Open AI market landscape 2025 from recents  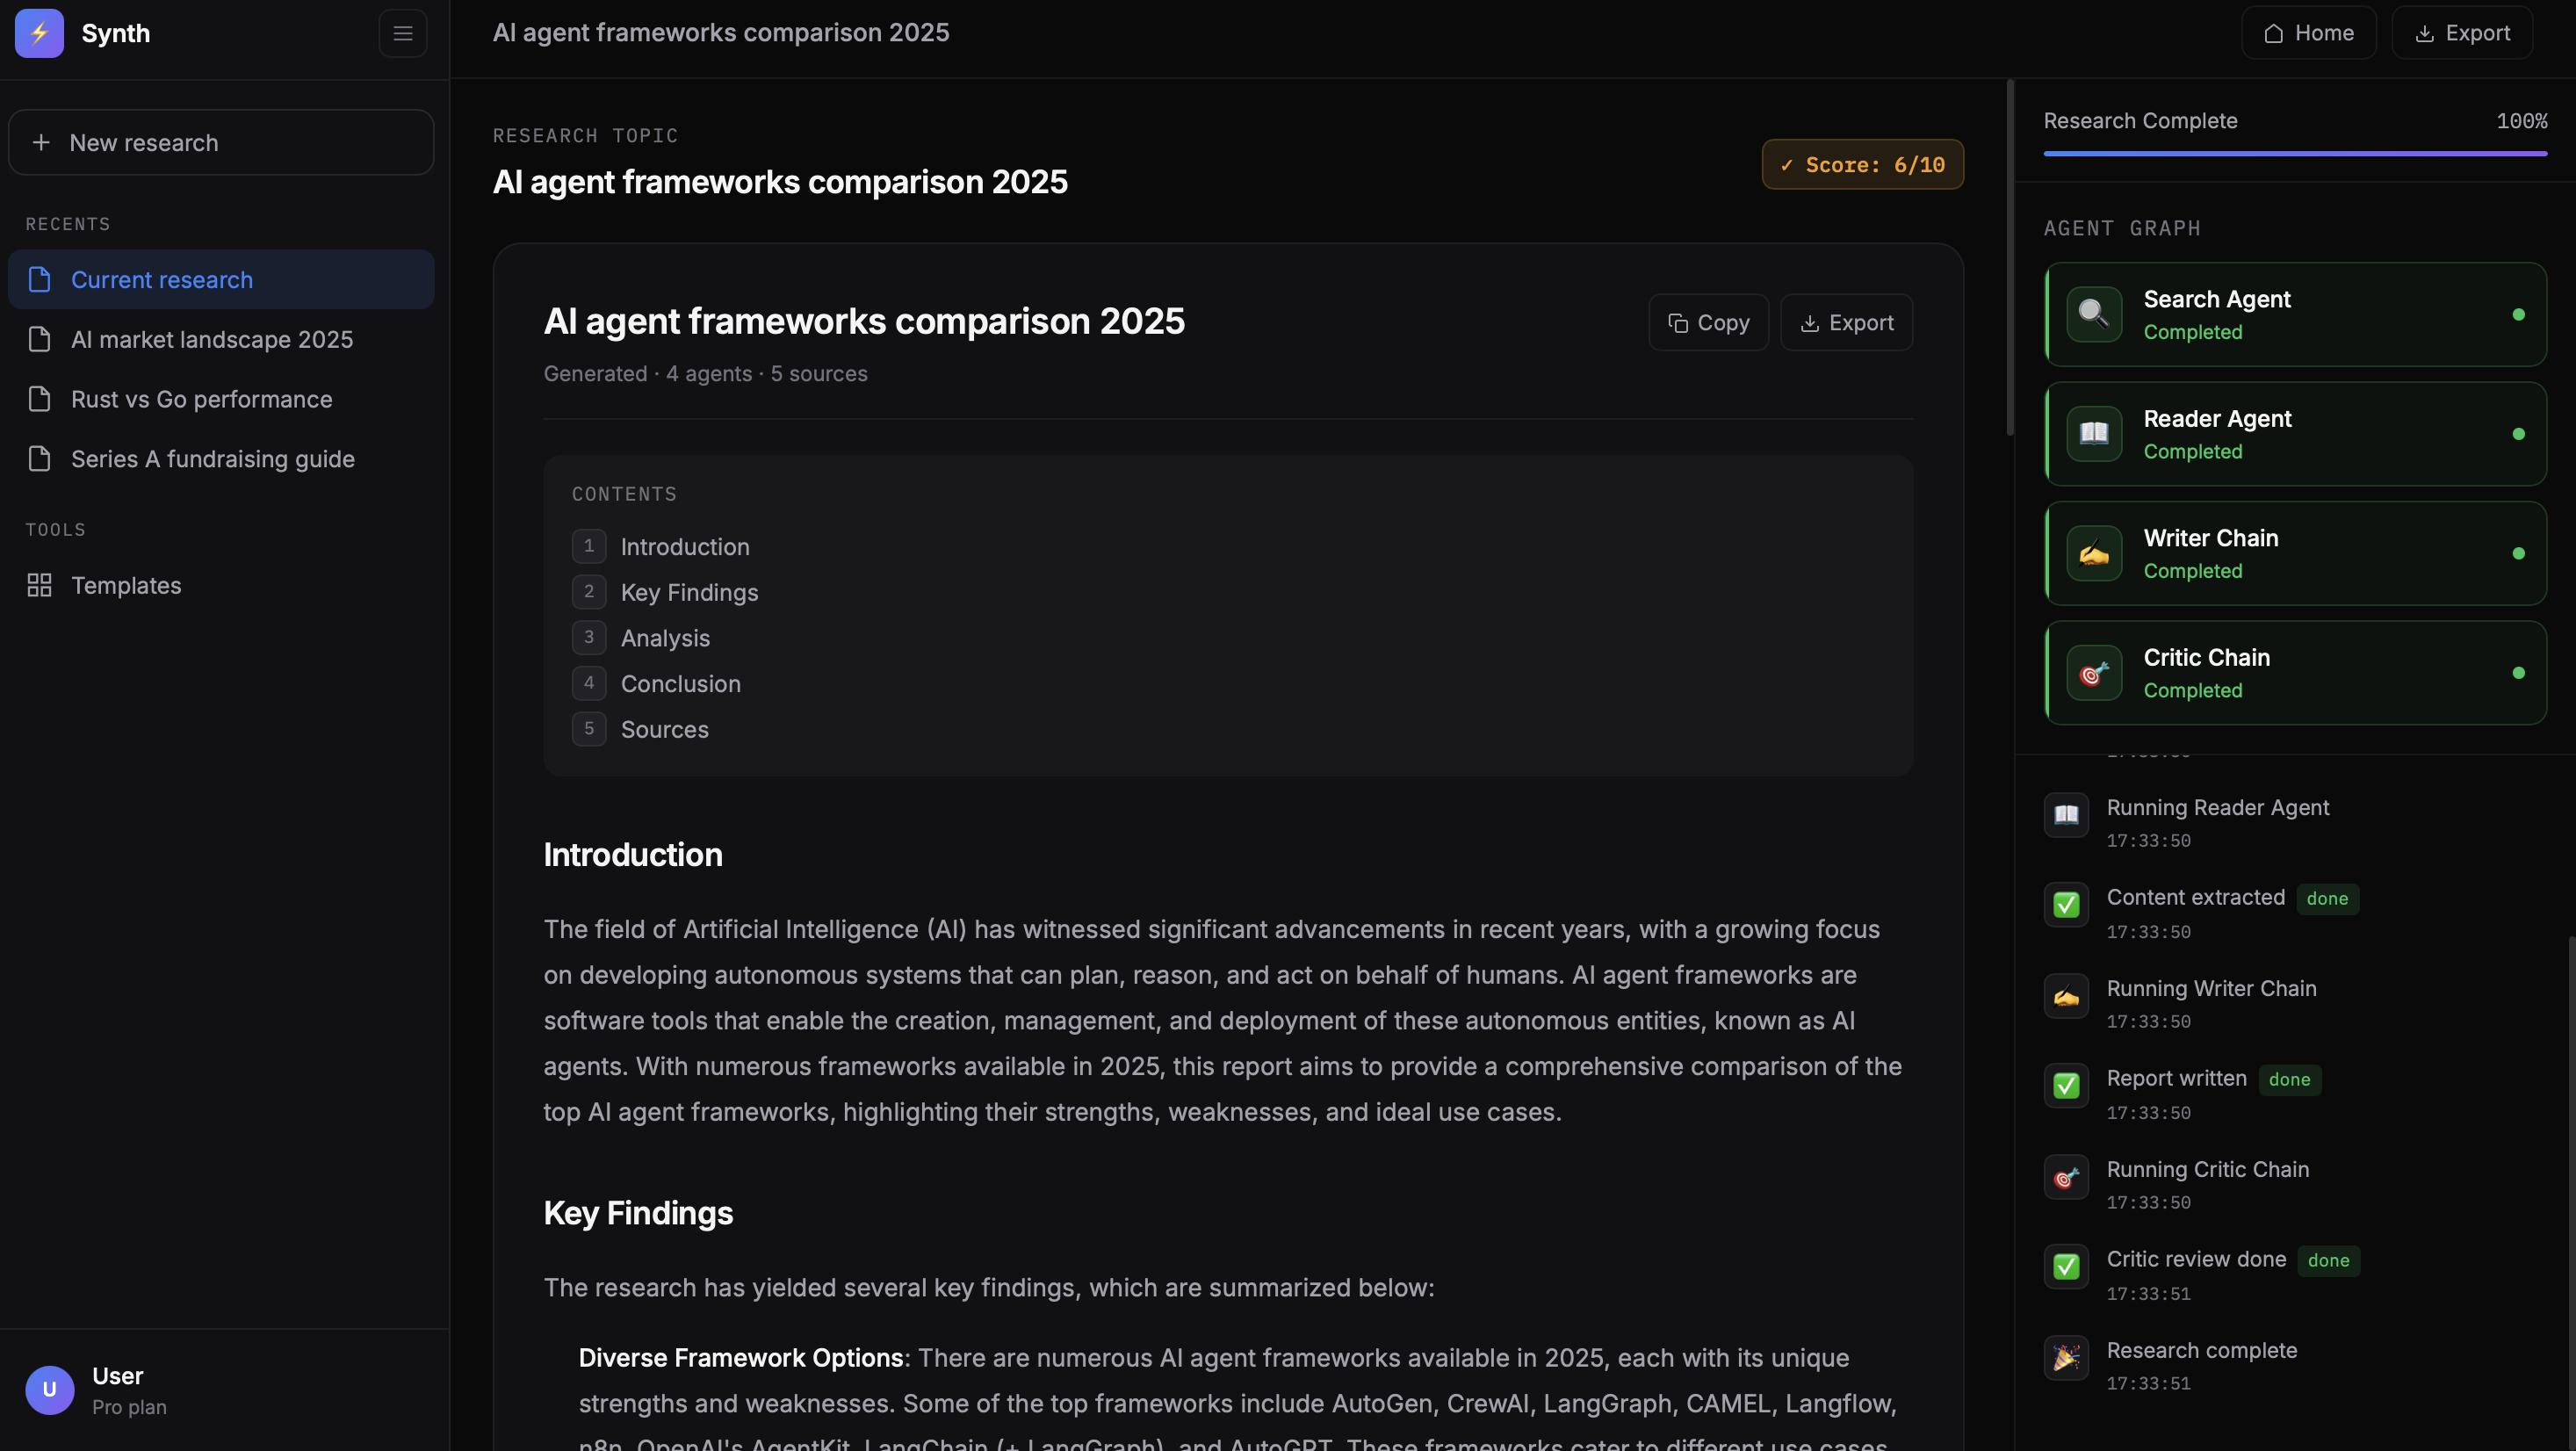[x=221, y=339]
